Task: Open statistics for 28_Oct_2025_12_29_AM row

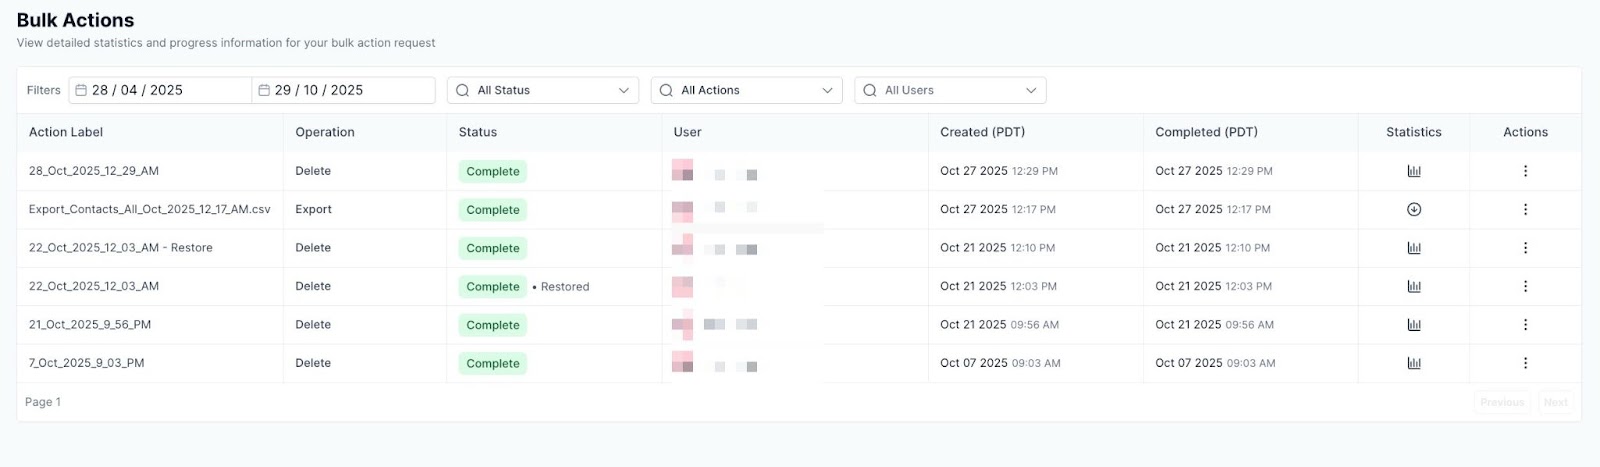Action: pos(1413,171)
